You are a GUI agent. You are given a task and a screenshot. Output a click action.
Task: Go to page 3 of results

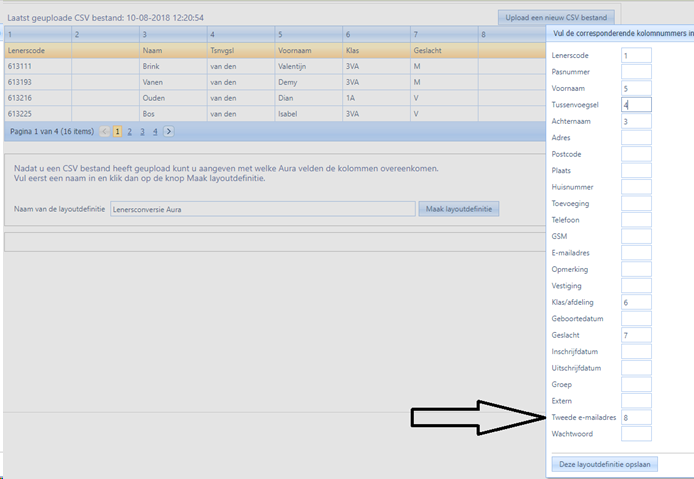pyautogui.click(x=142, y=131)
